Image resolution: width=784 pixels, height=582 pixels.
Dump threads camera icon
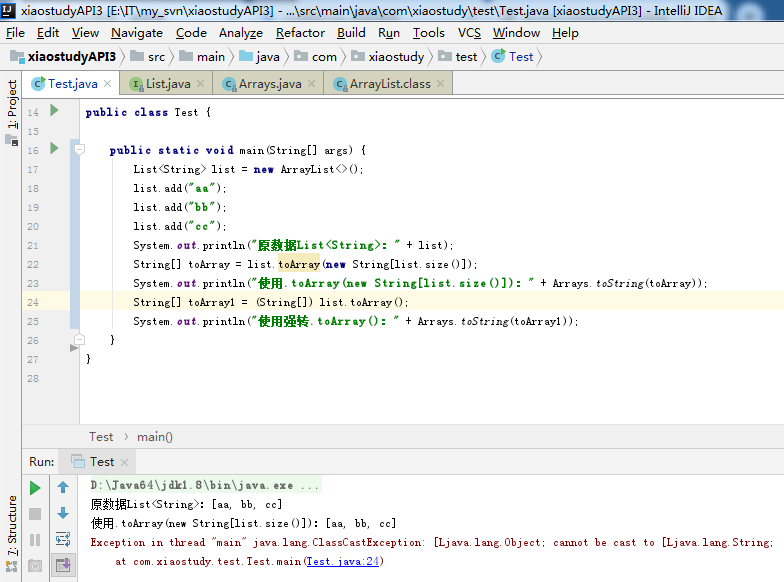pyautogui.click(x=35, y=566)
